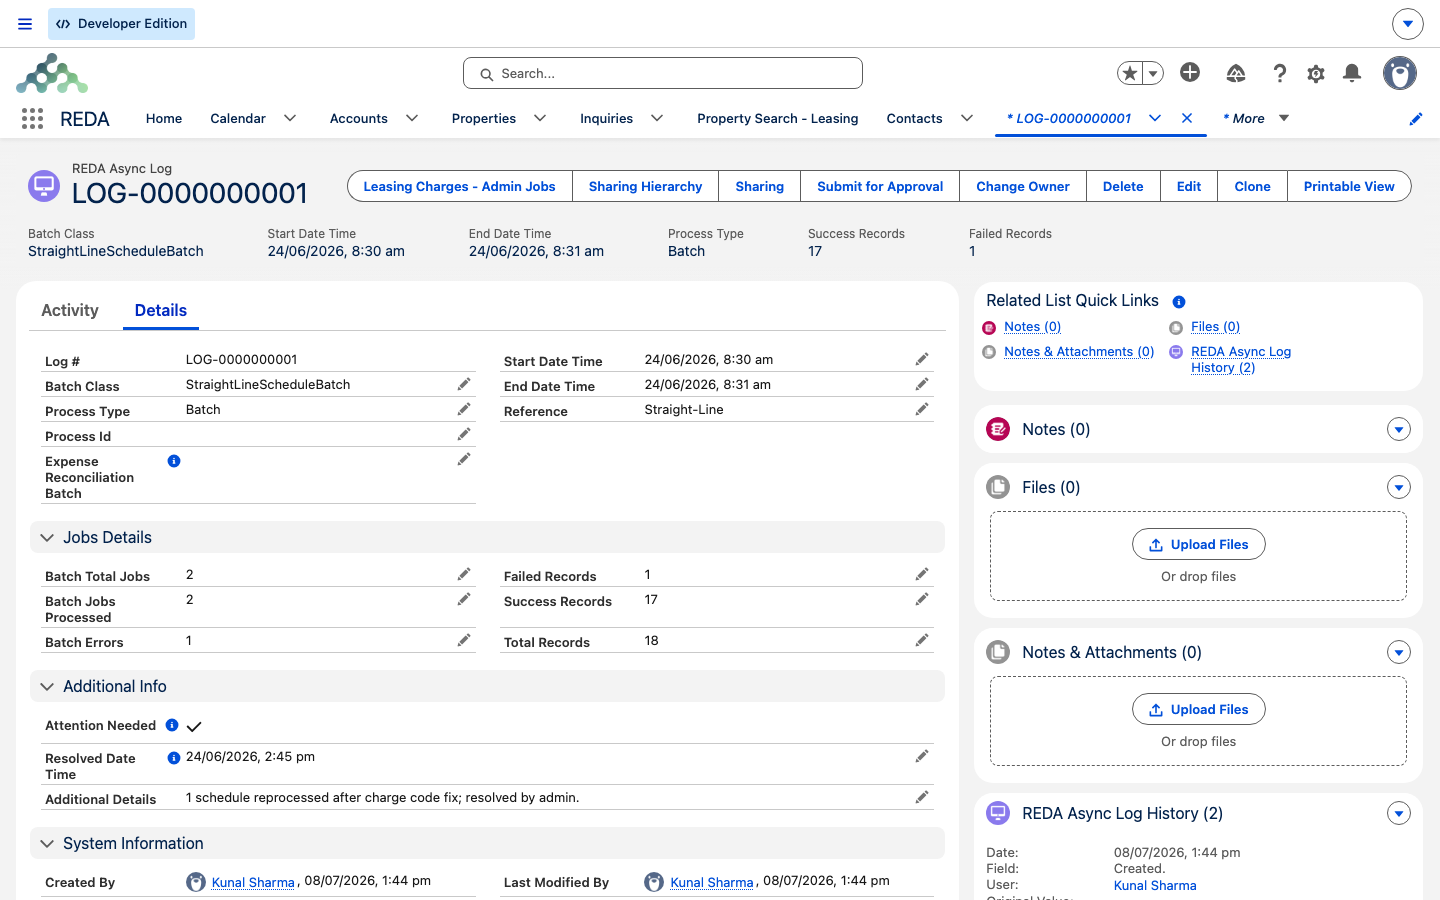Open the help question mark icon
The height and width of the screenshot is (900, 1440).
pyautogui.click(x=1279, y=73)
